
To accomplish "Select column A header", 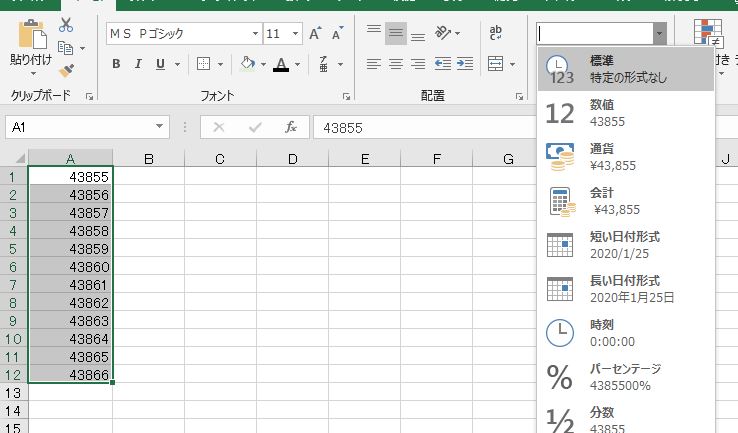I will point(70,159).
